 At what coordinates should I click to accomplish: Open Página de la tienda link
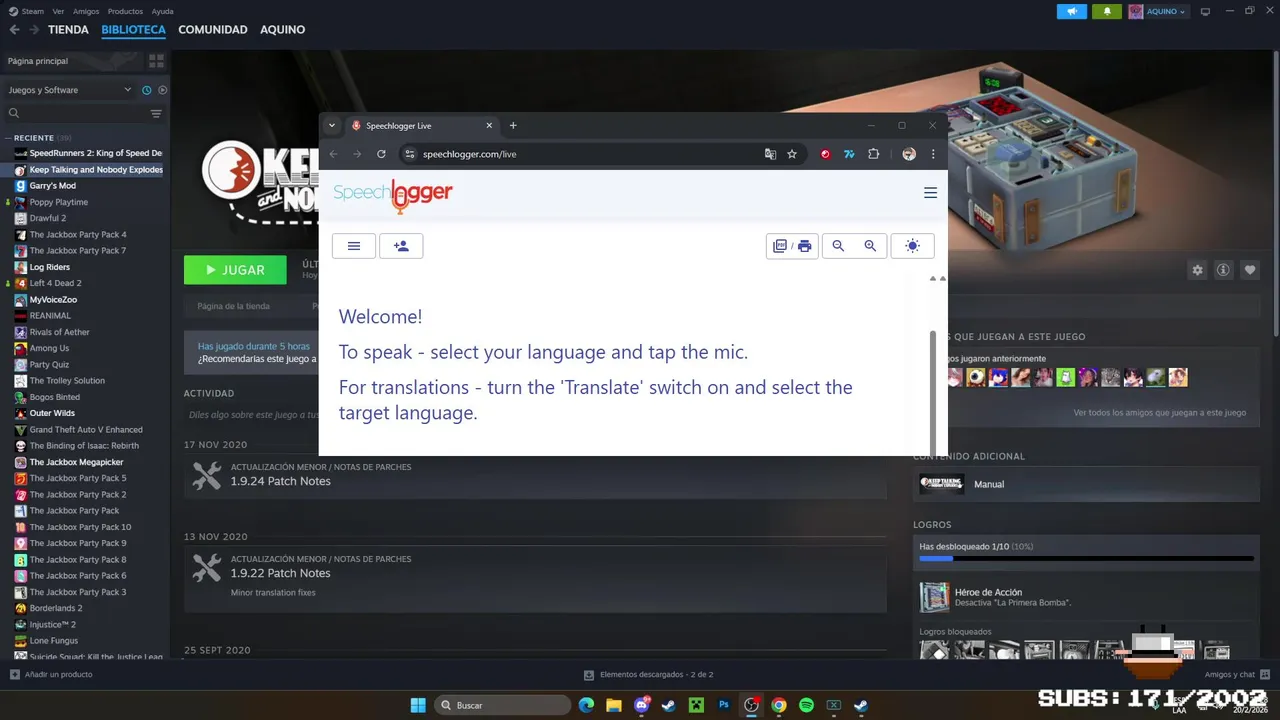pyautogui.click(x=233, y=307)
